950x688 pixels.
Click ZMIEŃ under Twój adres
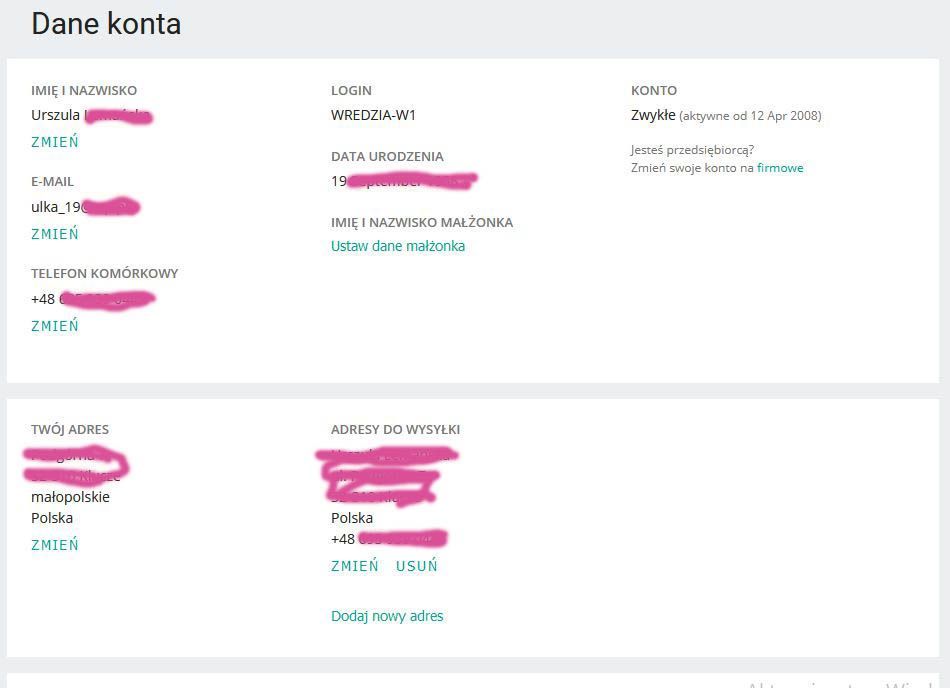click(x=55, y=545)
